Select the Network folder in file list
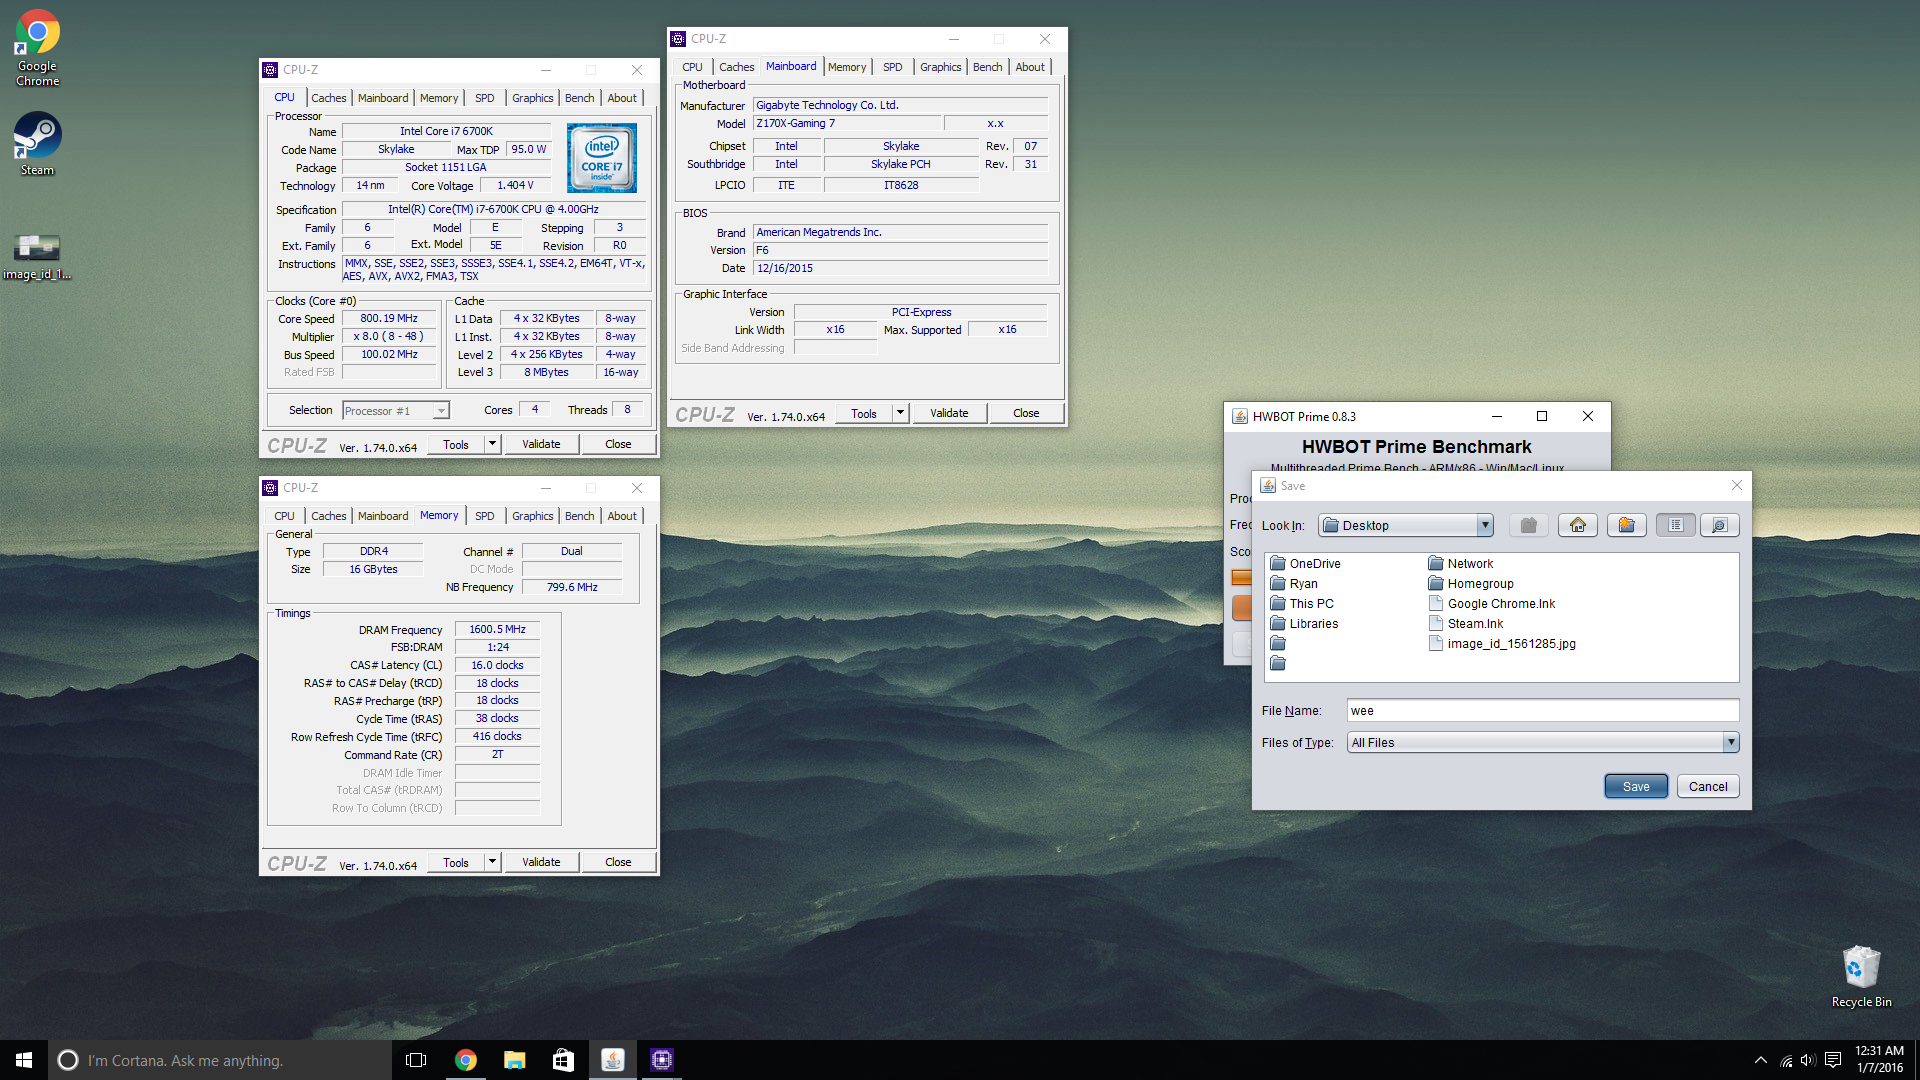 click(x=1461, y=564)
